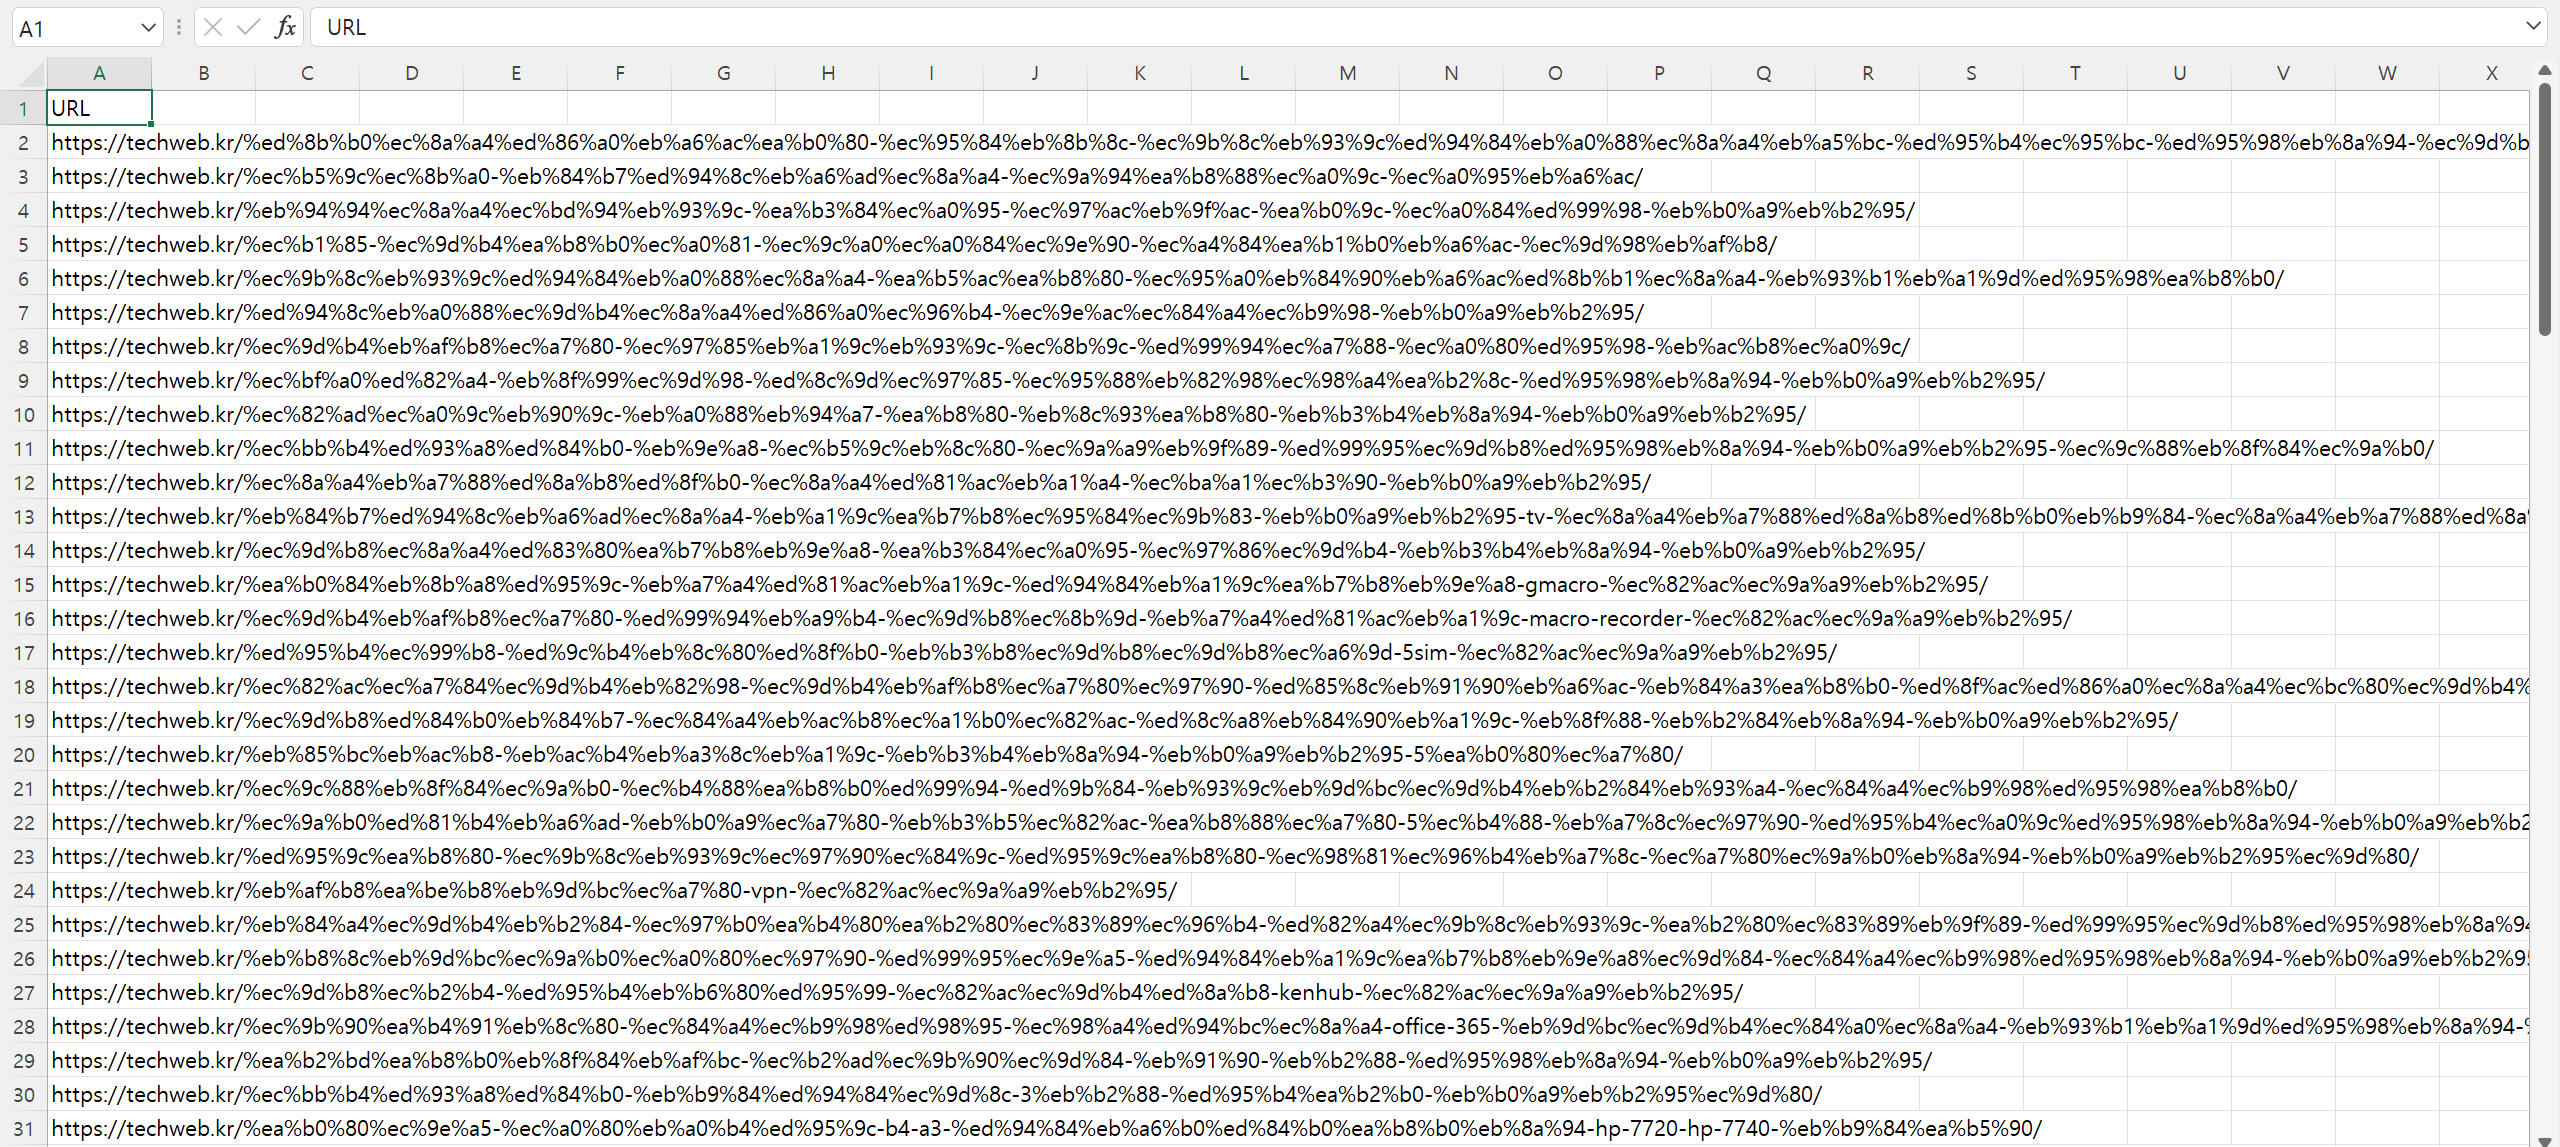The width and height of the screenshot is (2560, 1147).
Task: Click the URL containing hp-7720 in row 31
Action: point(1047,1128)
